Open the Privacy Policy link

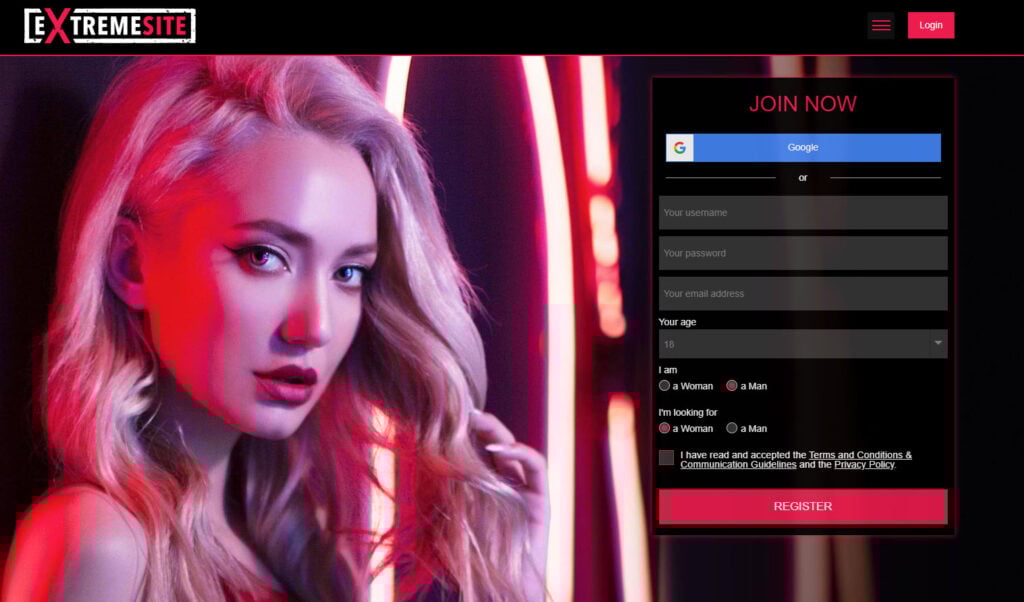(x=864, y=465)
